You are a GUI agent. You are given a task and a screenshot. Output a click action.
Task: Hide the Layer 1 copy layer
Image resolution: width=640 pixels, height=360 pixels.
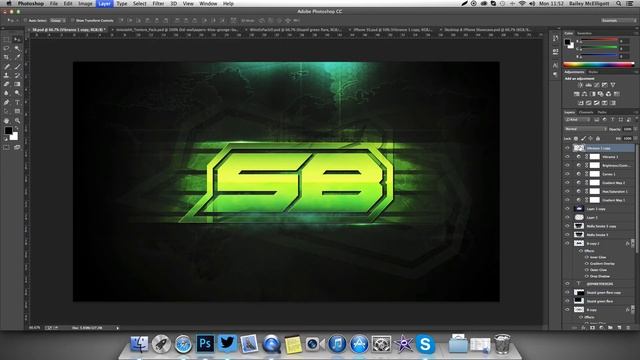(x=567, y=209)
